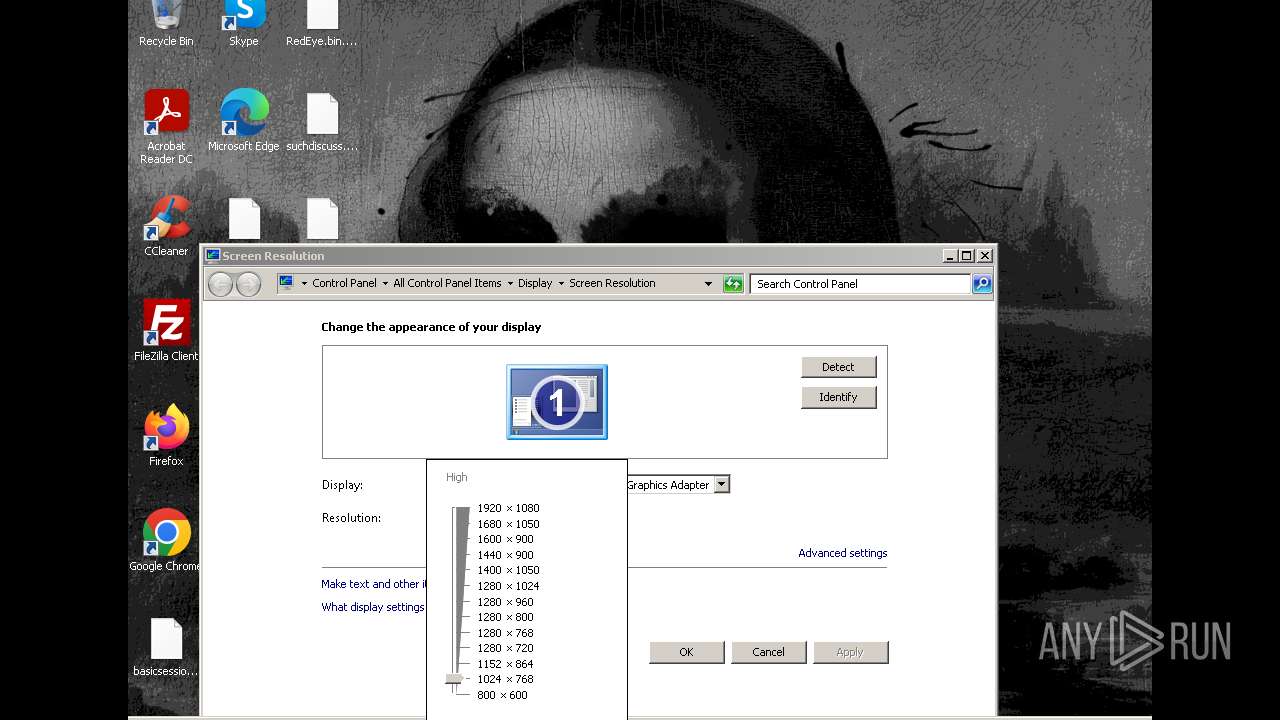Choose 1280 × 768 resolution
This screenshot has height=720, width=1280.
tap(505, 633)
